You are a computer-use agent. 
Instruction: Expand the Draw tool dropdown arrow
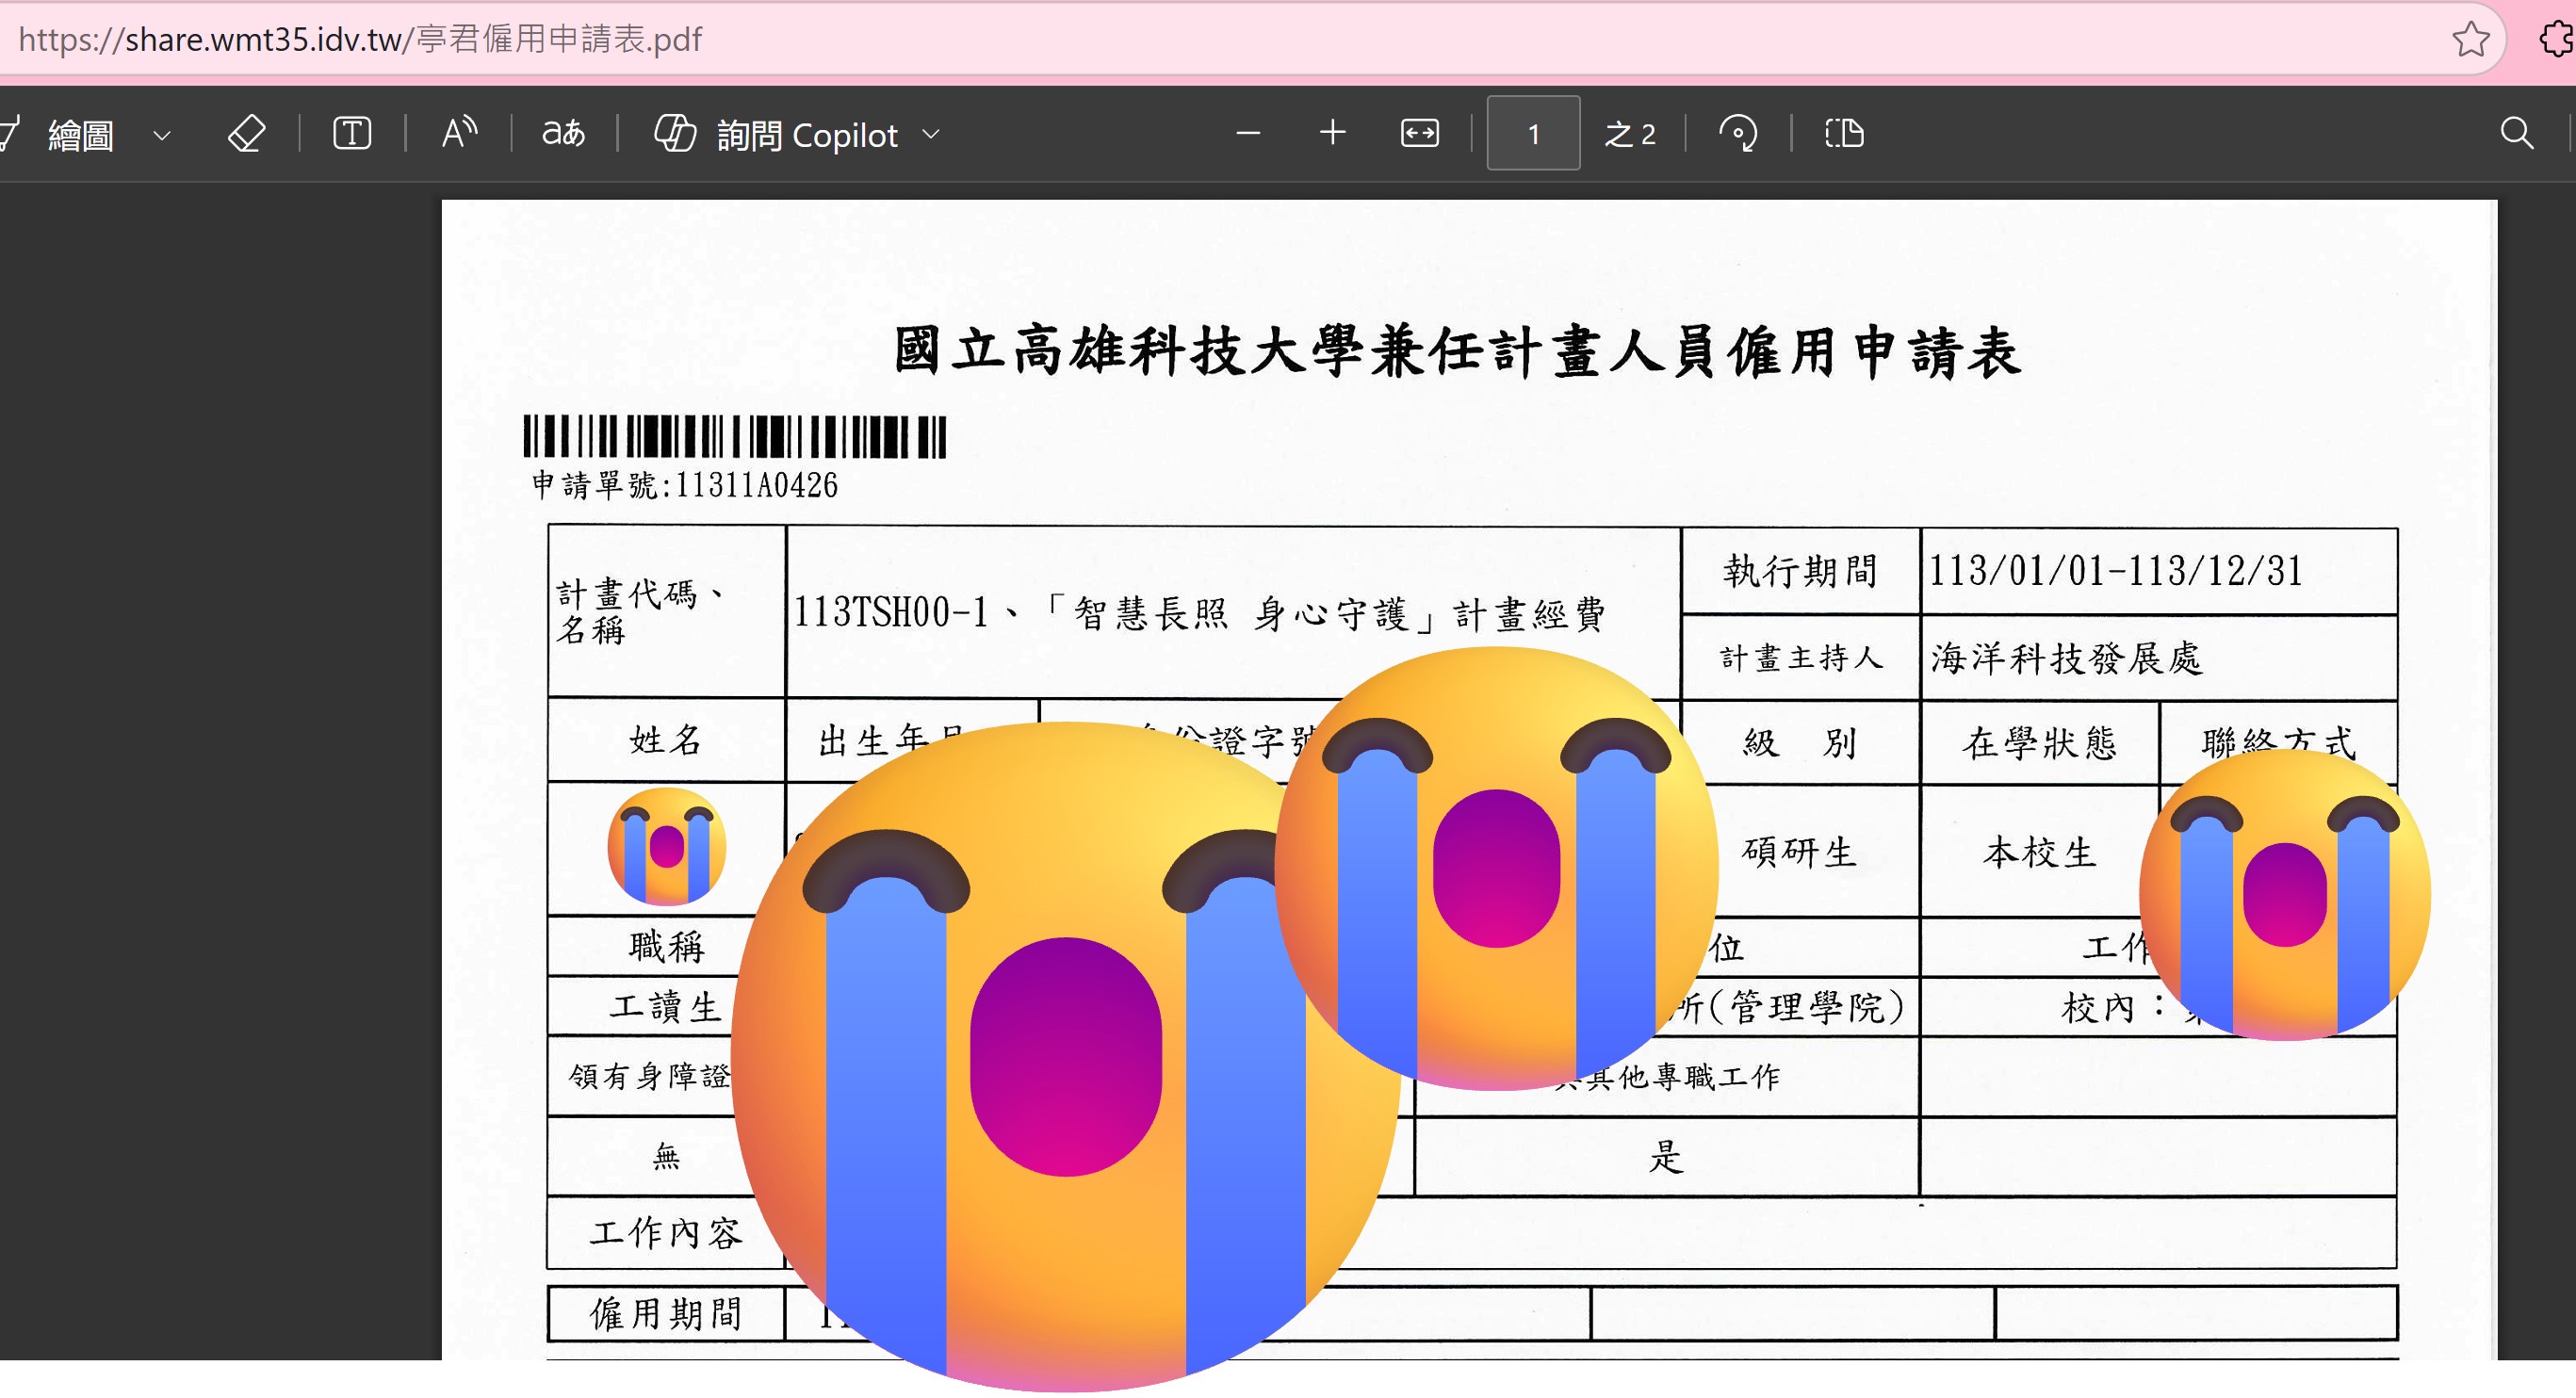click(162, 134)
